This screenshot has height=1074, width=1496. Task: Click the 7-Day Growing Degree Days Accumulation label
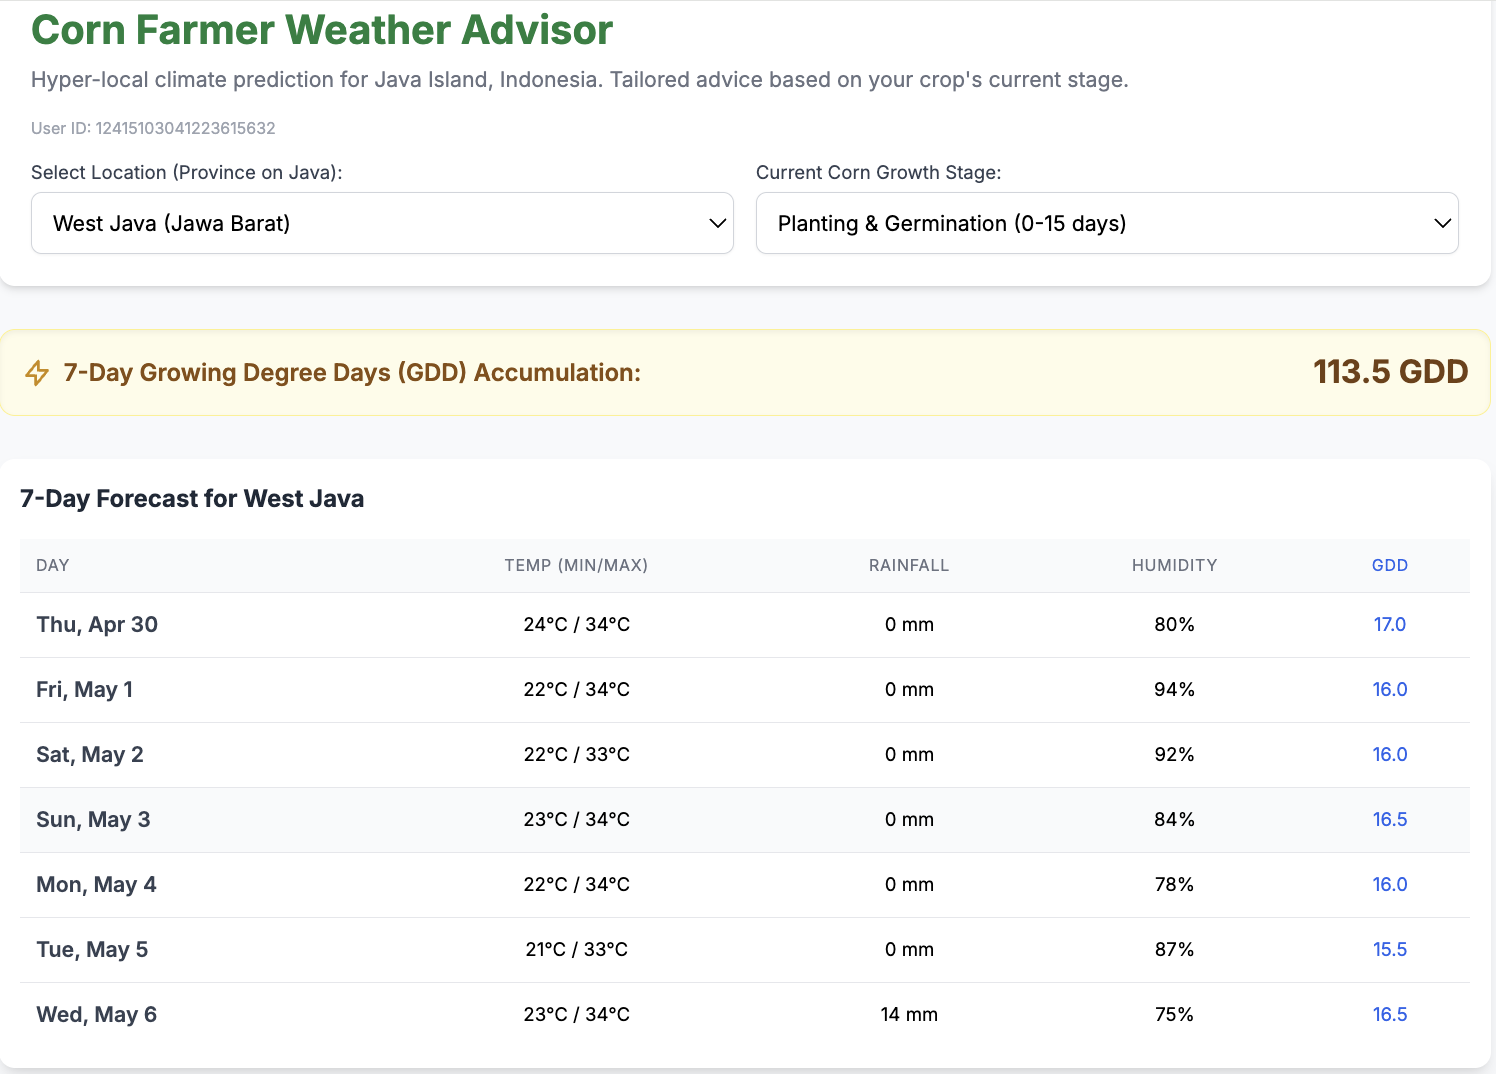point(352,373)
